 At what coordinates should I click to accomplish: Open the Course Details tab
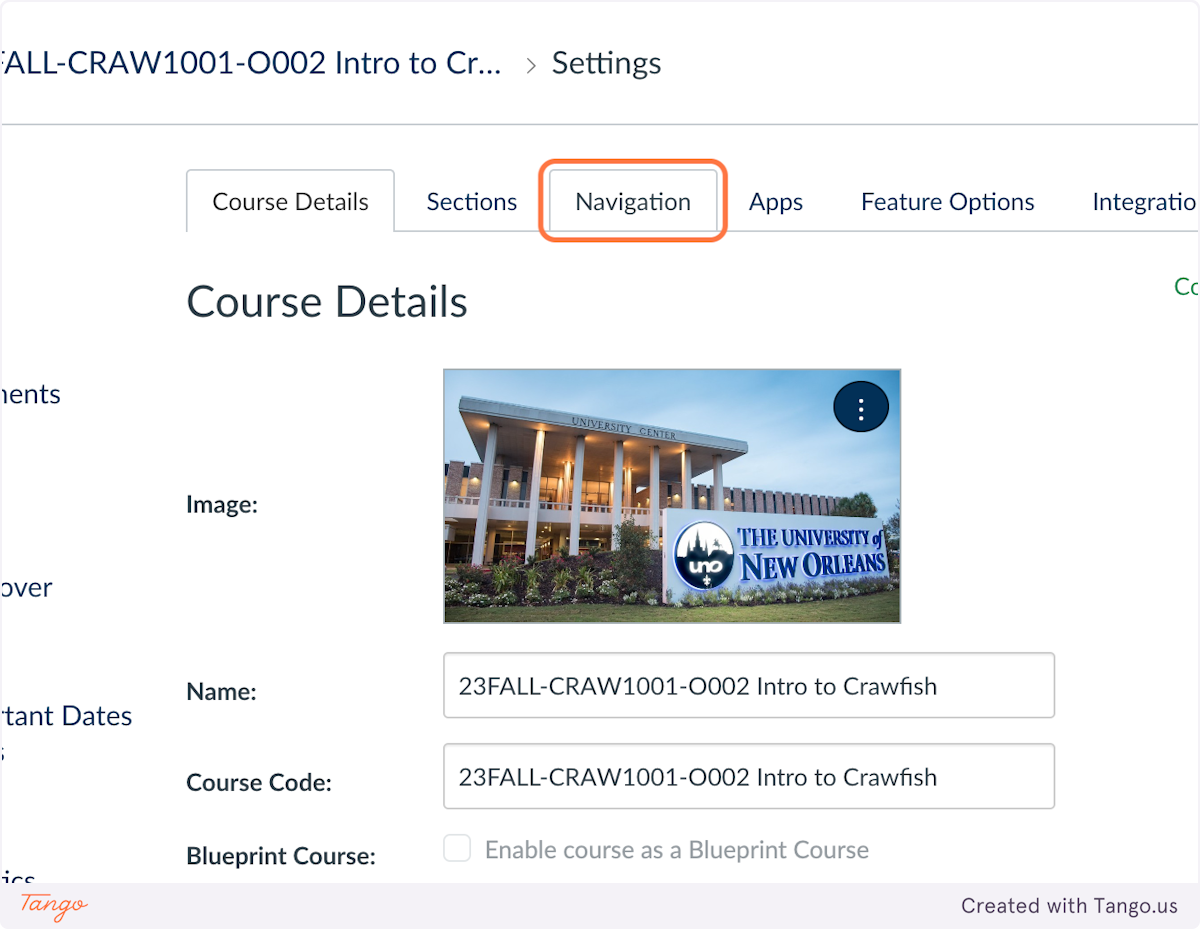(x=290, y=201)
